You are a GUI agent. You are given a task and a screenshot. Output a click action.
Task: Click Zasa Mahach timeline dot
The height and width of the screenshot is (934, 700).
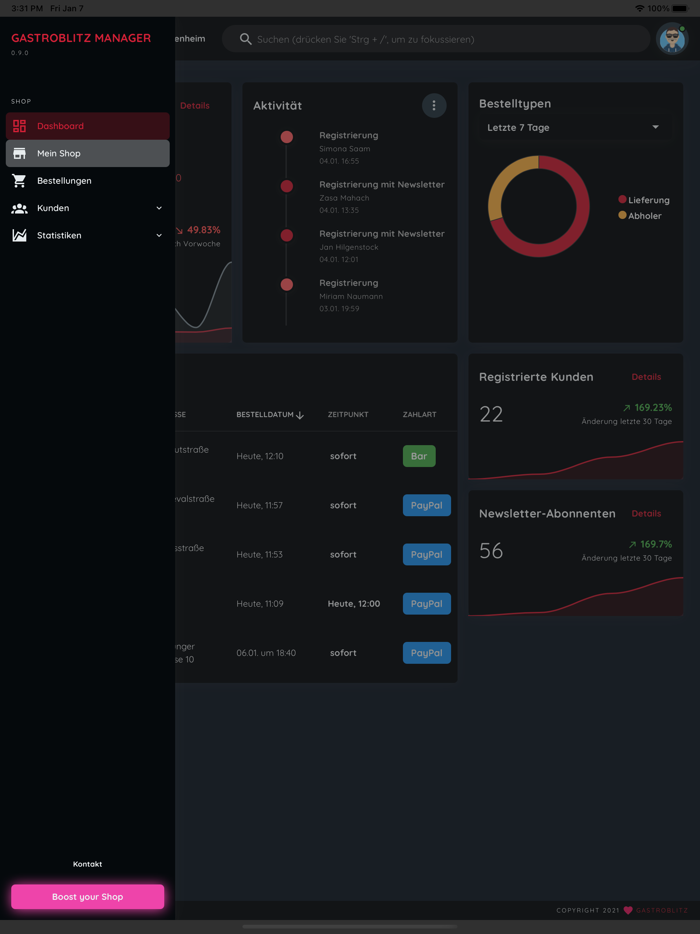[287, 186]
